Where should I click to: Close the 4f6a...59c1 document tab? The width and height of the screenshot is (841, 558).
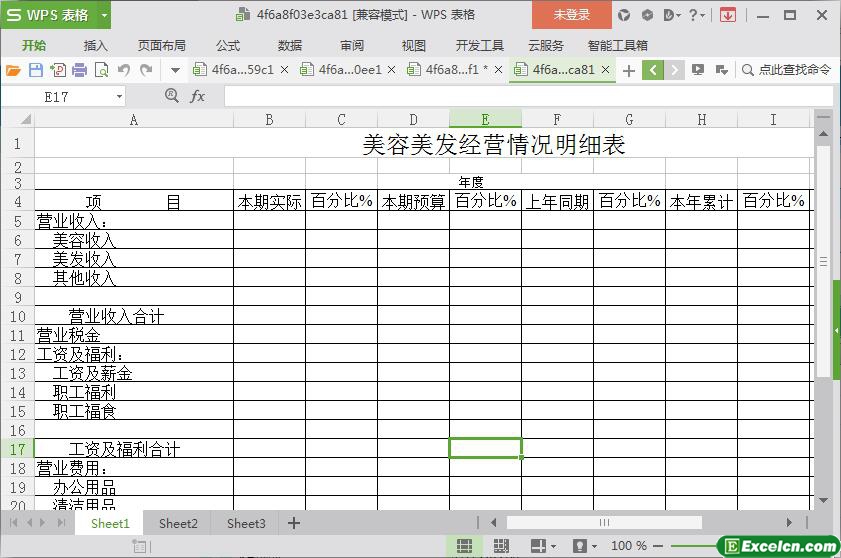point(285,70)
